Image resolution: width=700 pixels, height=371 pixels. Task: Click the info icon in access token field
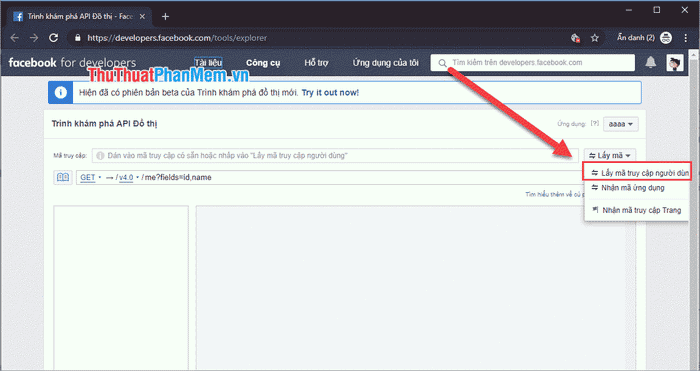100,155
